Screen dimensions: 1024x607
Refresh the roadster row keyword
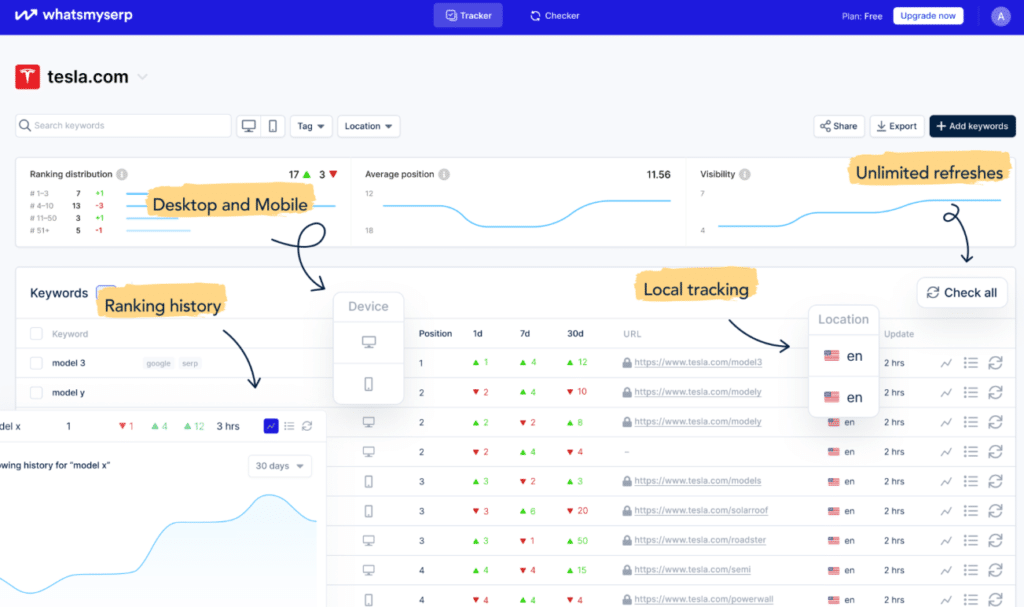pos(995,540)
